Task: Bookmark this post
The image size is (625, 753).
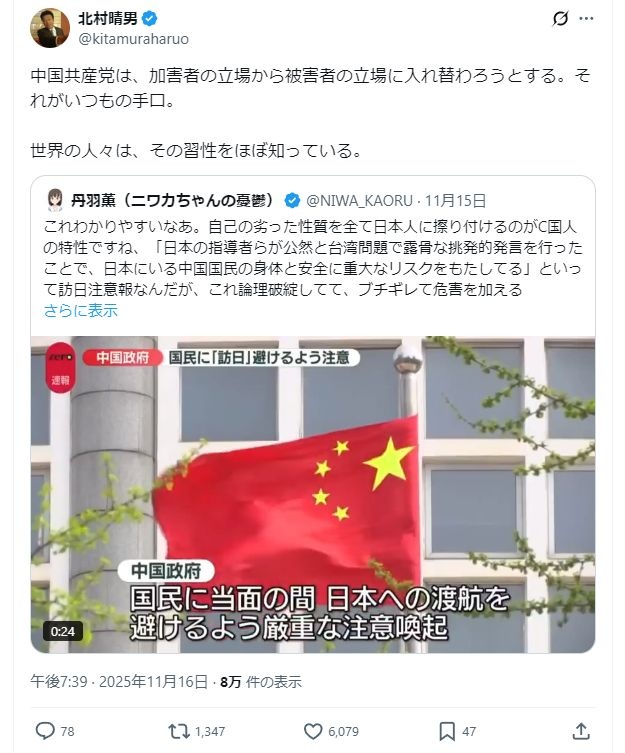Action: (447, 731)
